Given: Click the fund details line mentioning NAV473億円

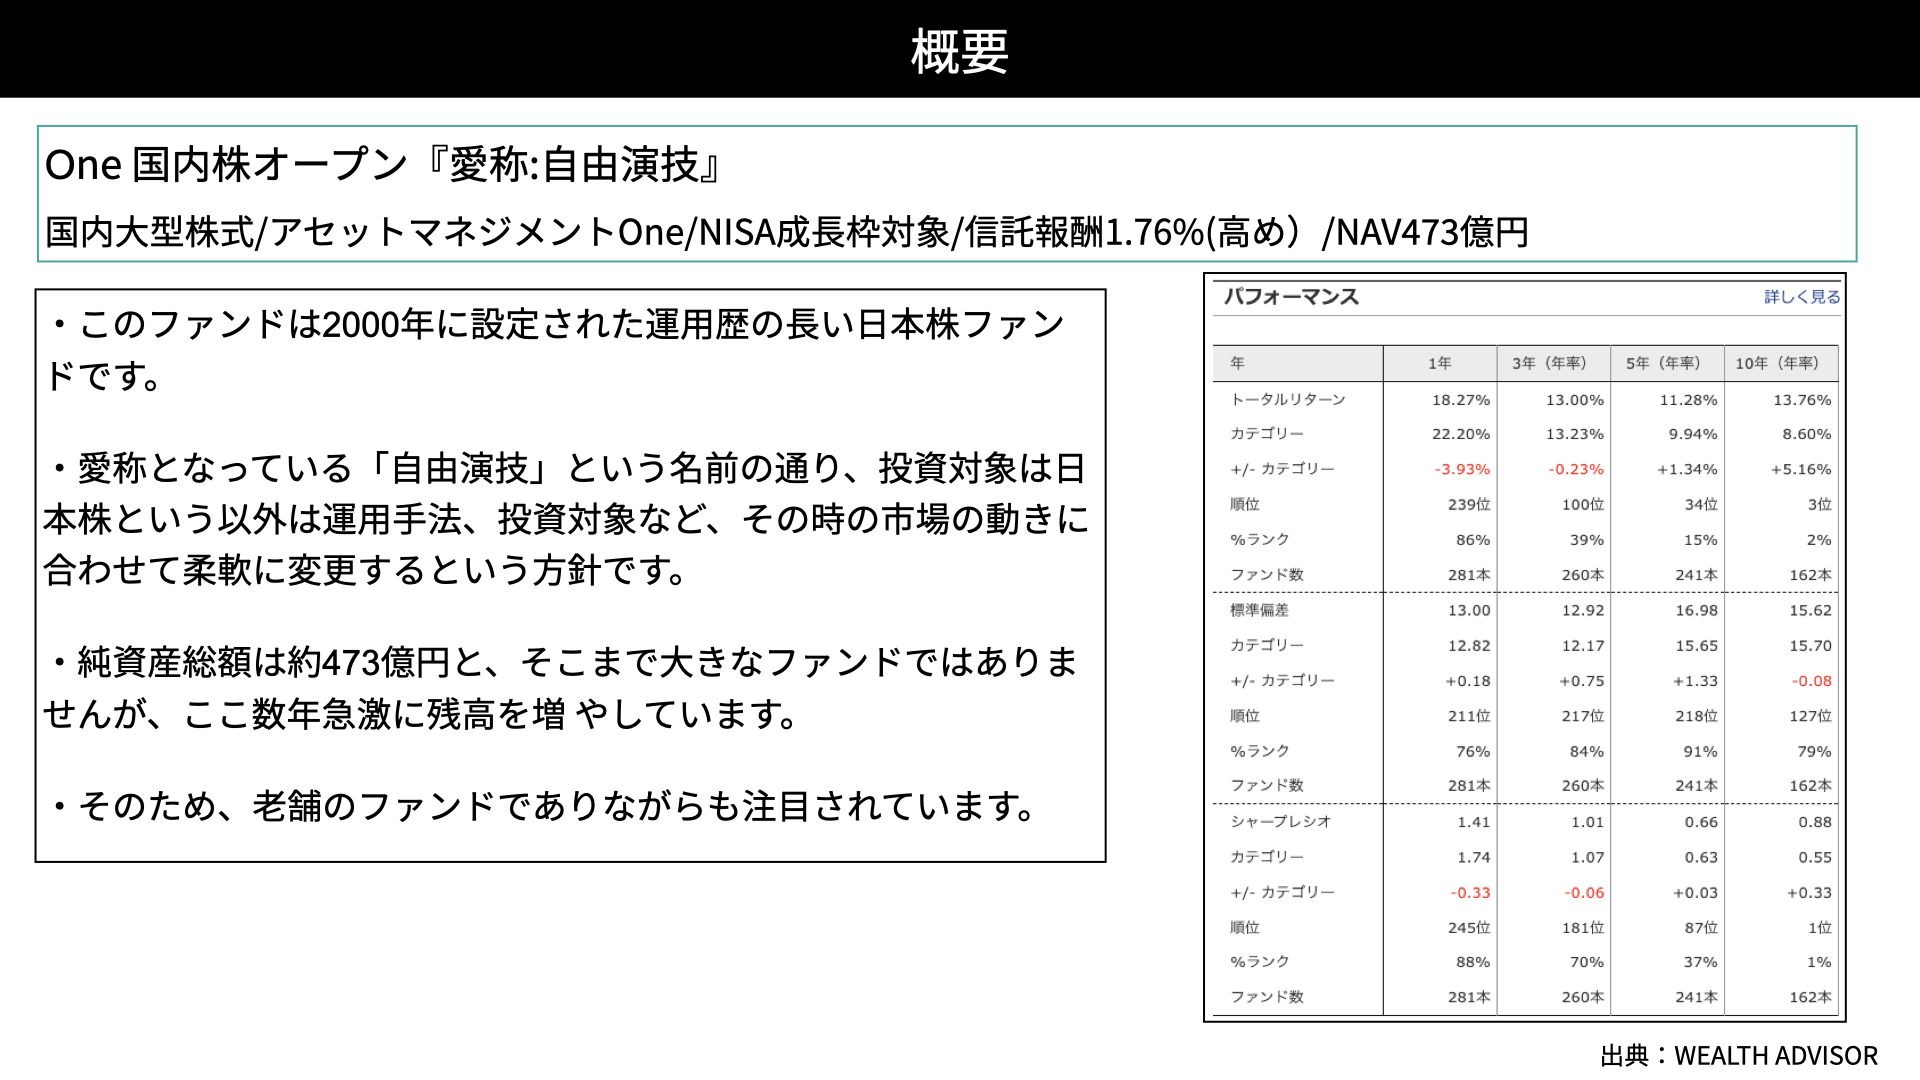Looking at the screenshot, I should (787, 232).
